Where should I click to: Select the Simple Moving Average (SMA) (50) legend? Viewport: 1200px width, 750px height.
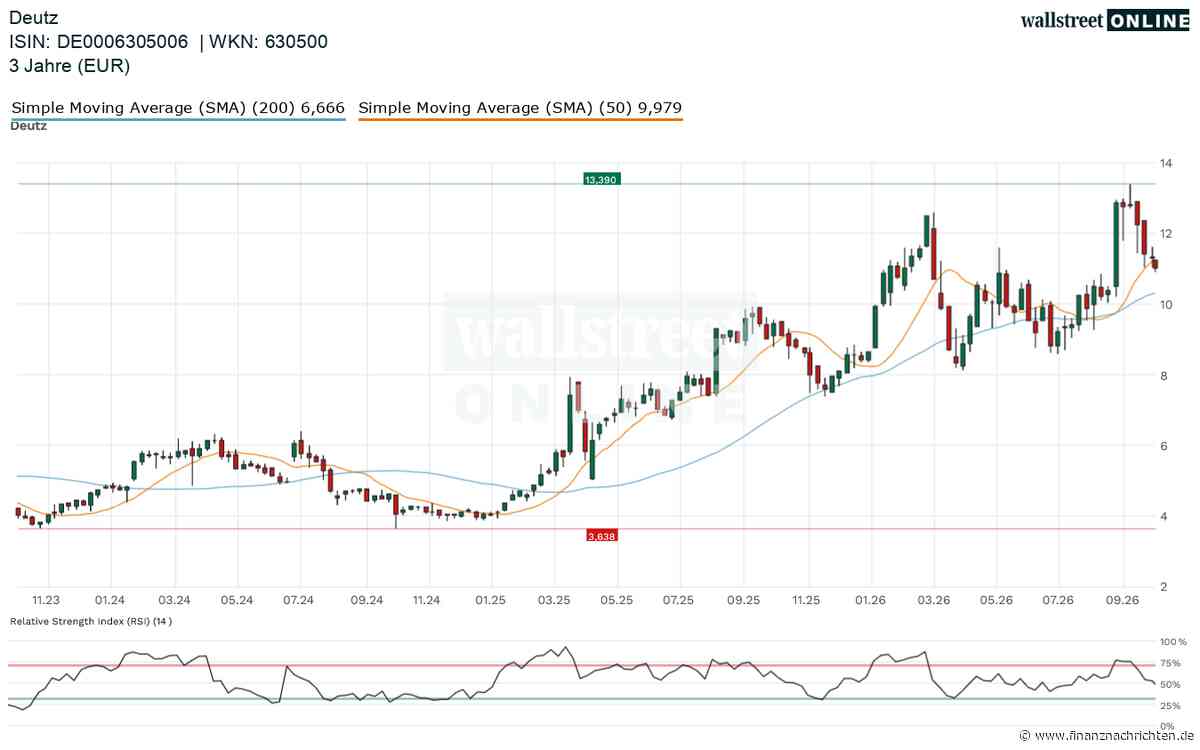point(520,108)
